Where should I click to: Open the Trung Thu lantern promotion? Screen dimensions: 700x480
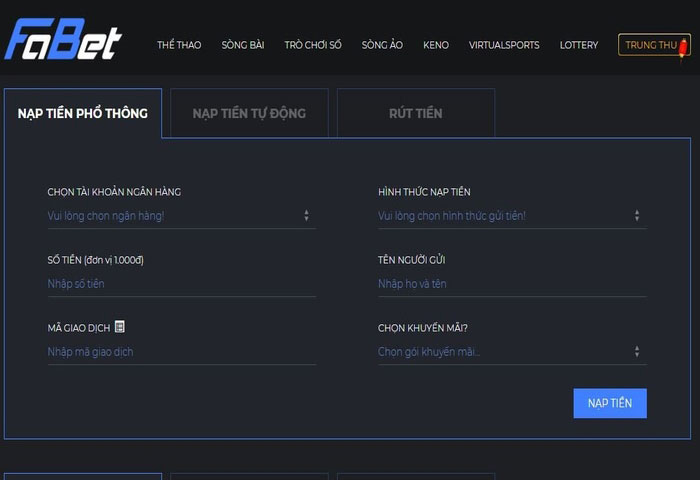point(655,45)
